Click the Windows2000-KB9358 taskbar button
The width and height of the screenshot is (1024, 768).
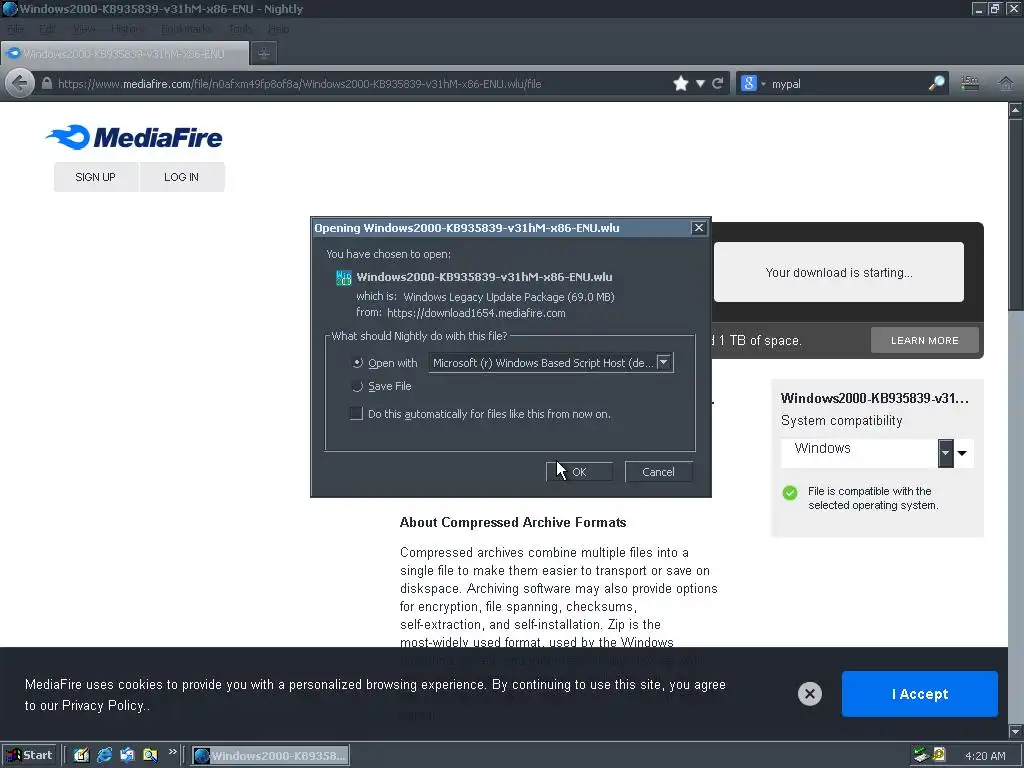(x=270, y=756)
